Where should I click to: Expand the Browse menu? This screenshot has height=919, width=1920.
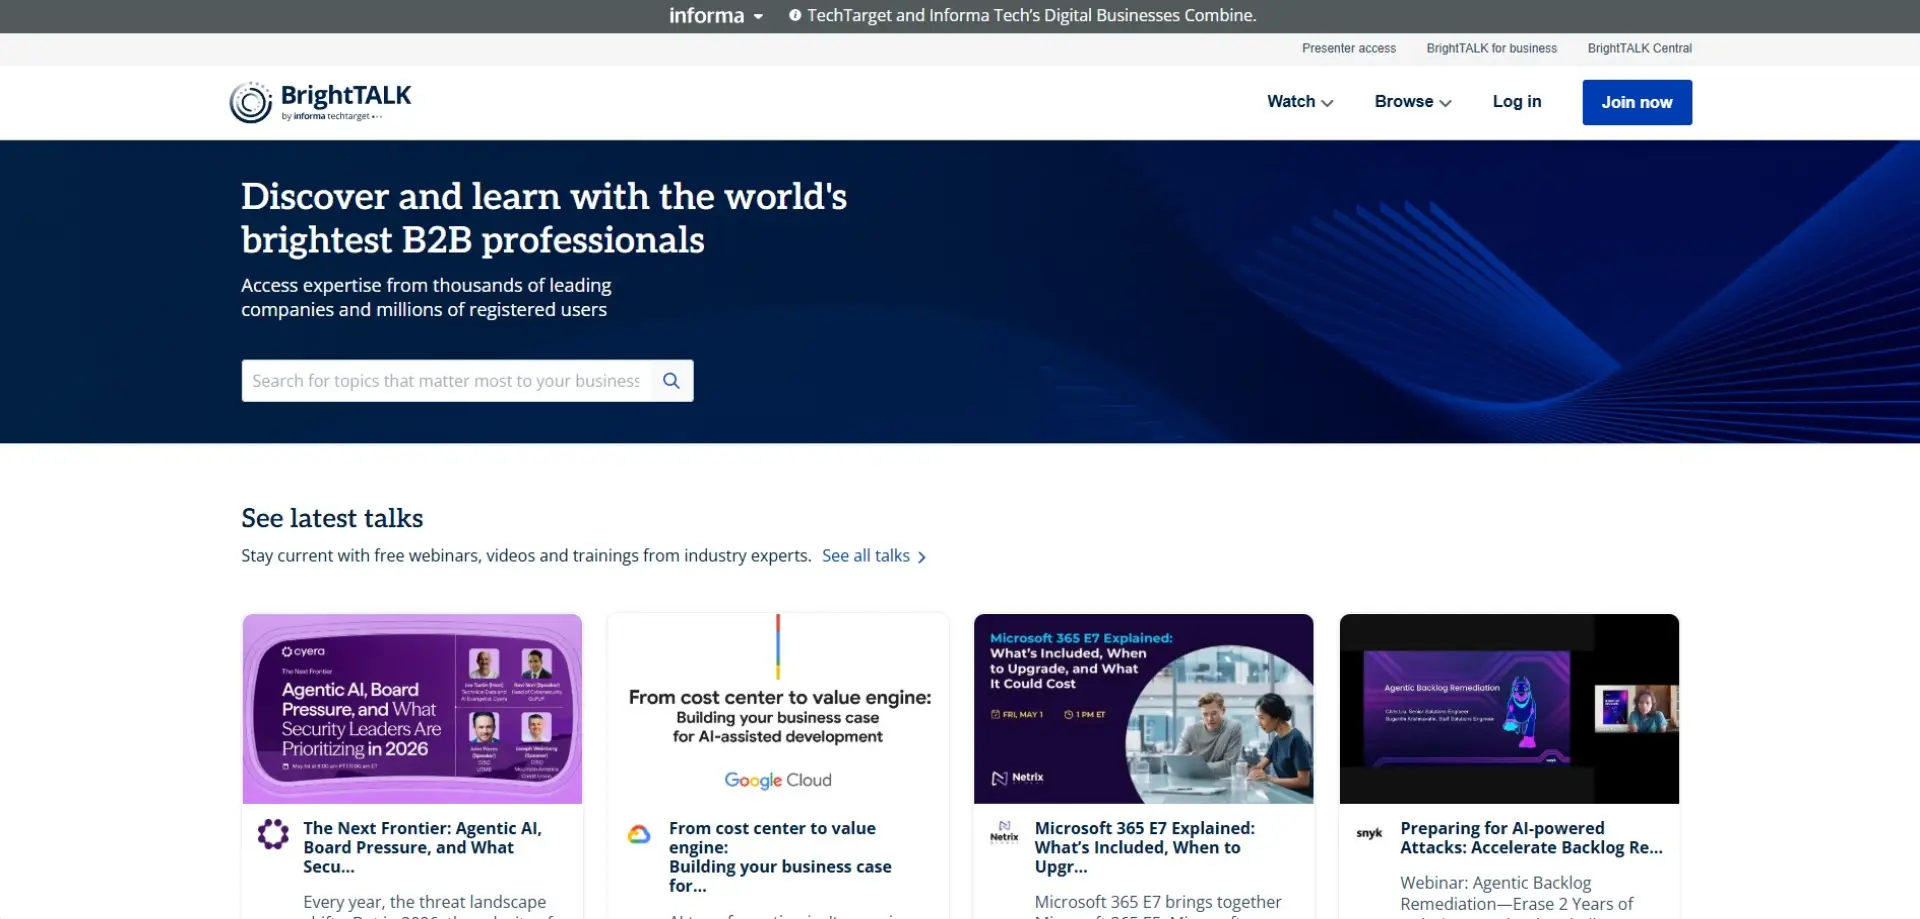coord(1413,102)
